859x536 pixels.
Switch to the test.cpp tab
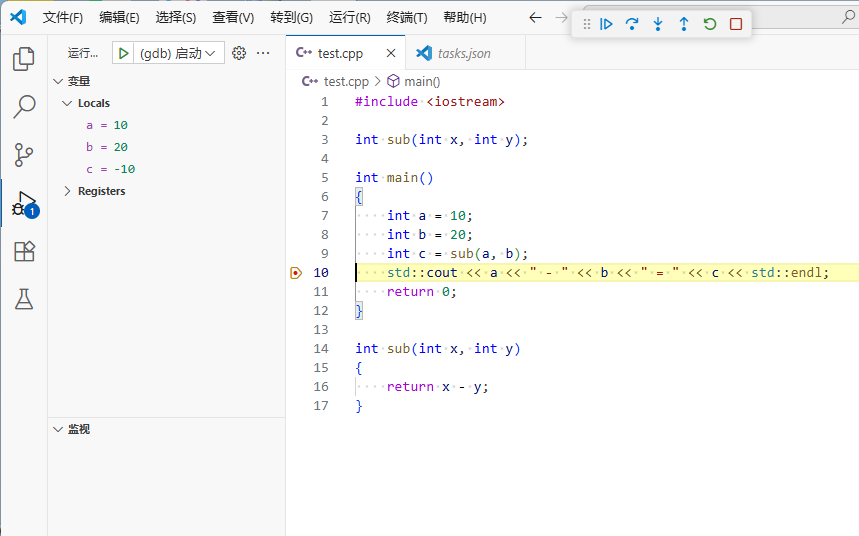click(x=340, y=53)
